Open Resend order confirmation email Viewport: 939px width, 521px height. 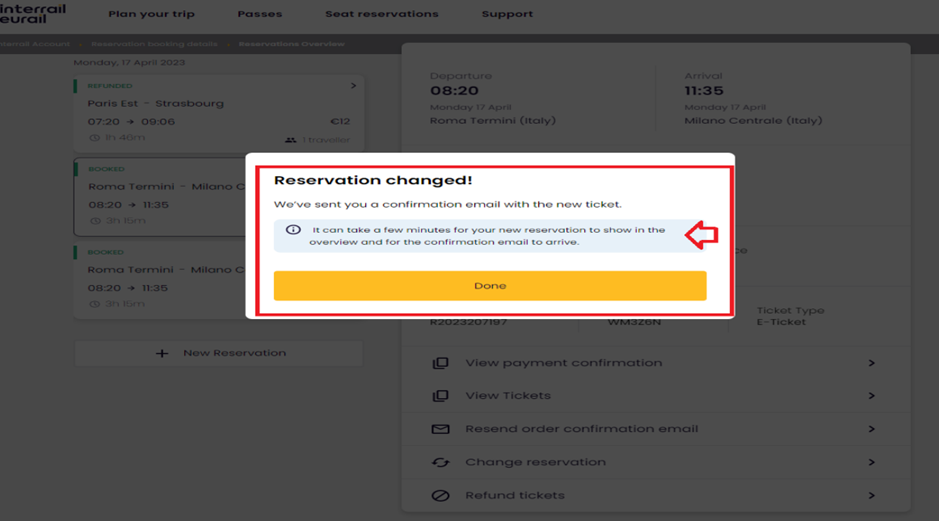click(x=656, y=429)
